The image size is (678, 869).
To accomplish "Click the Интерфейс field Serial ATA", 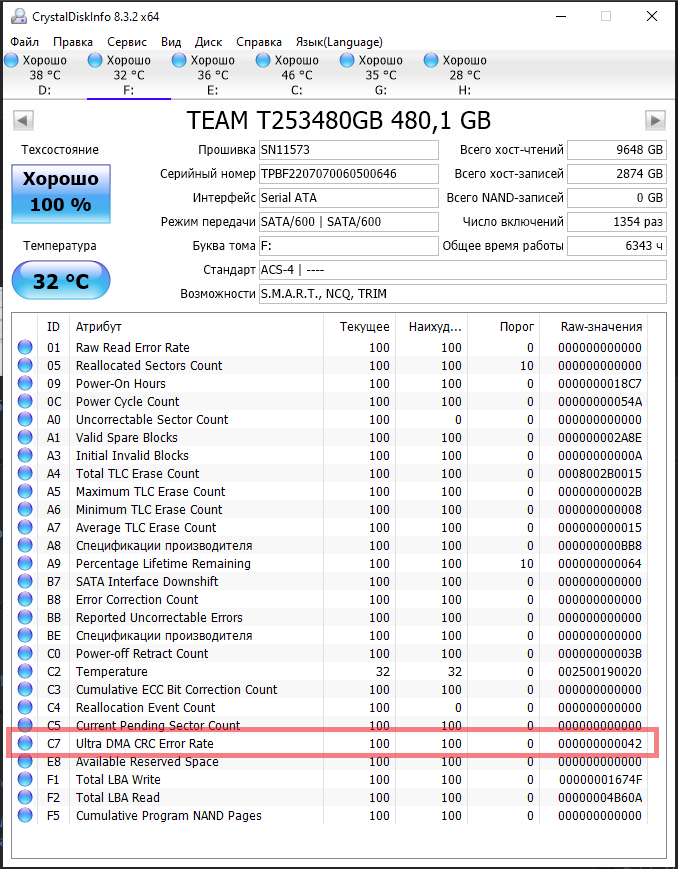I will pos(349,198).
